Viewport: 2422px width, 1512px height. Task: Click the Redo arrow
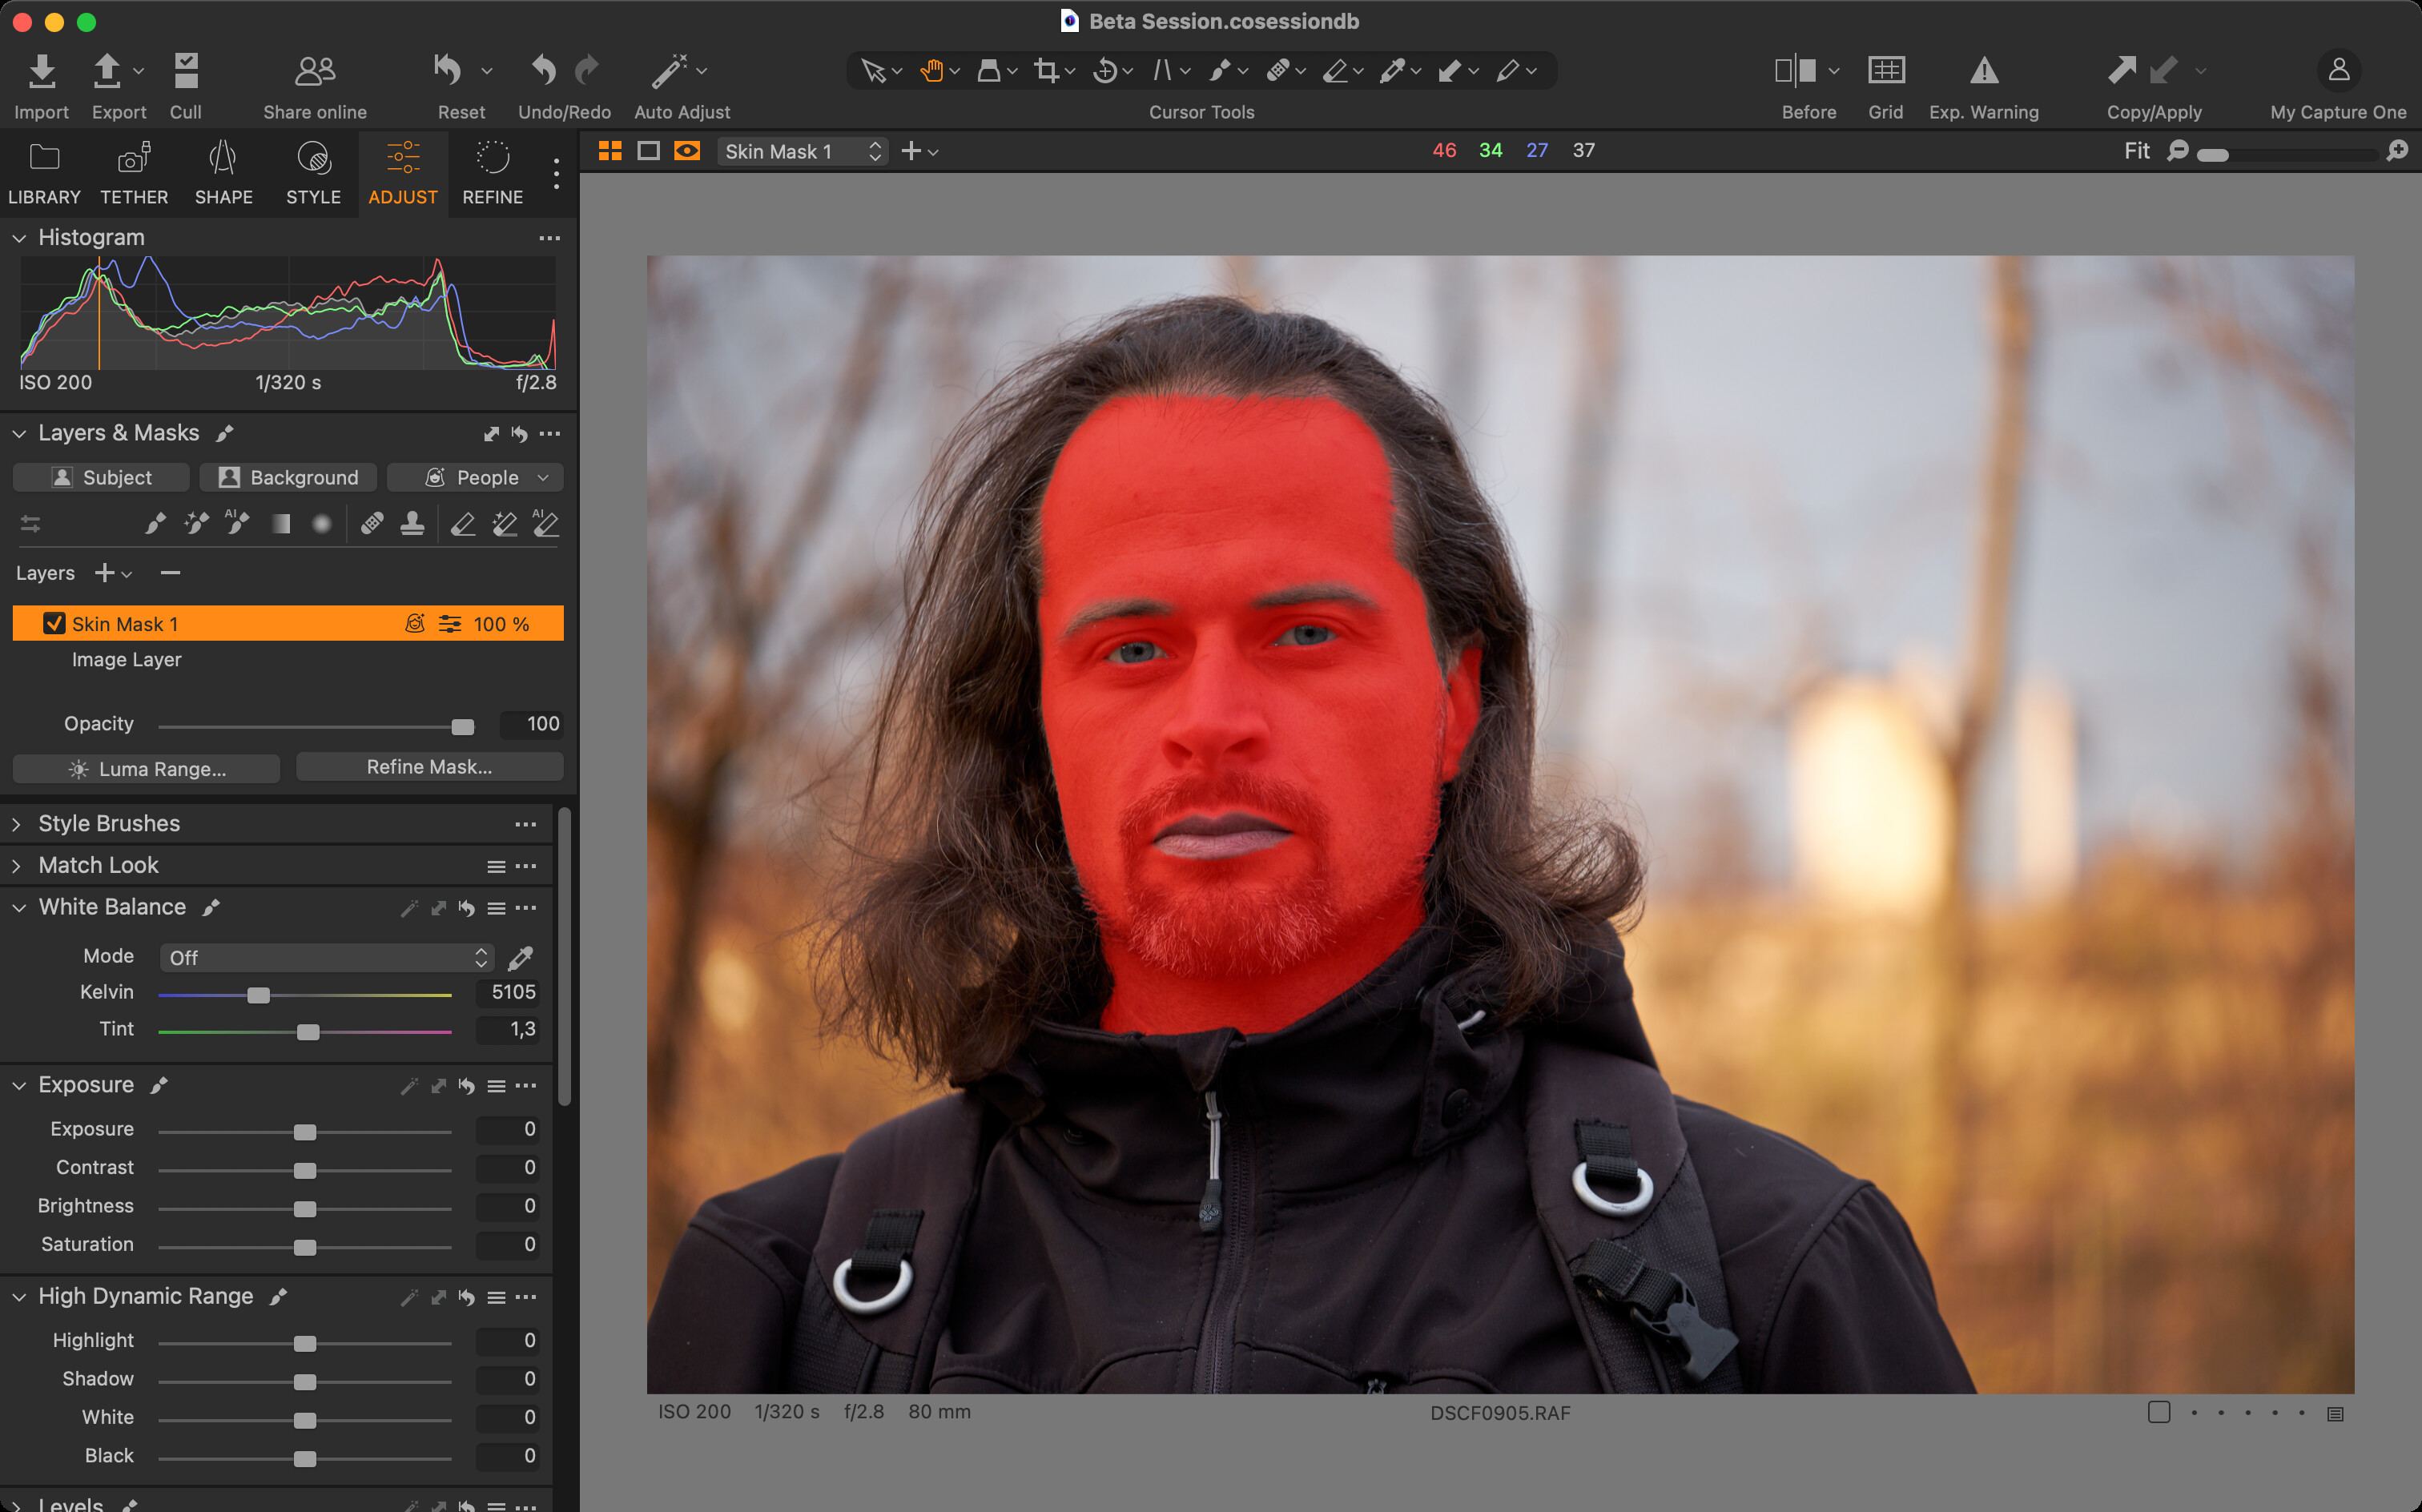tap(587, 70)
